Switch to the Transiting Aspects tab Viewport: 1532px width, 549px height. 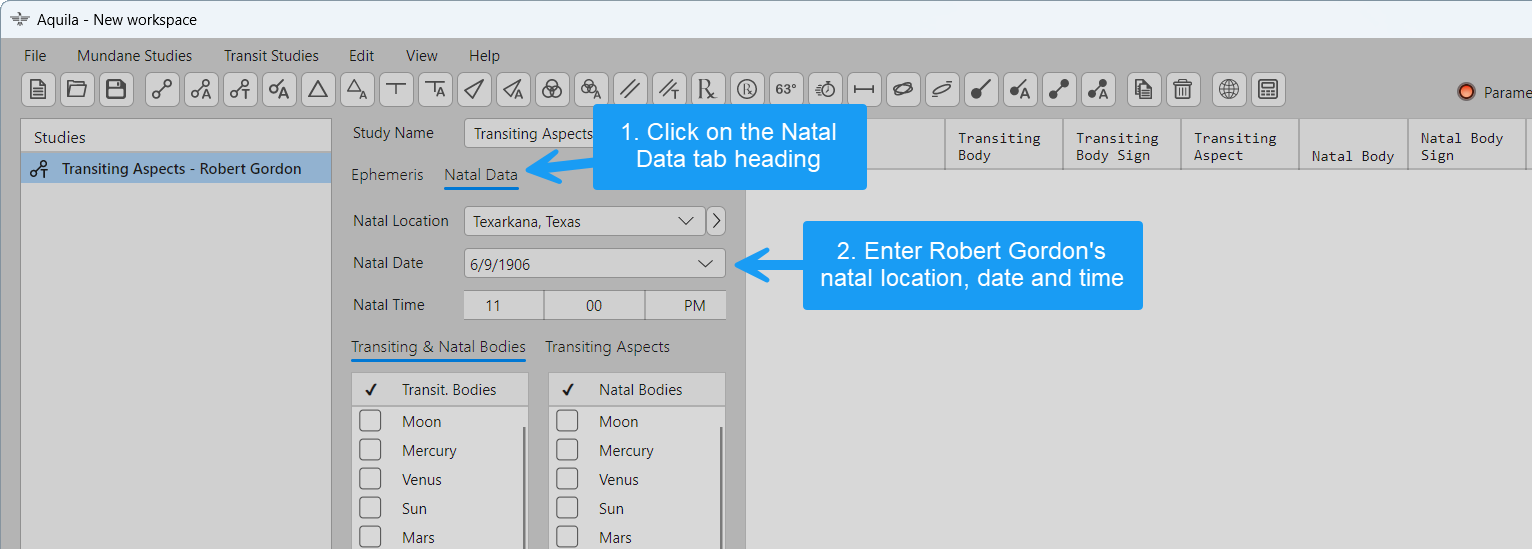(607, 347)
